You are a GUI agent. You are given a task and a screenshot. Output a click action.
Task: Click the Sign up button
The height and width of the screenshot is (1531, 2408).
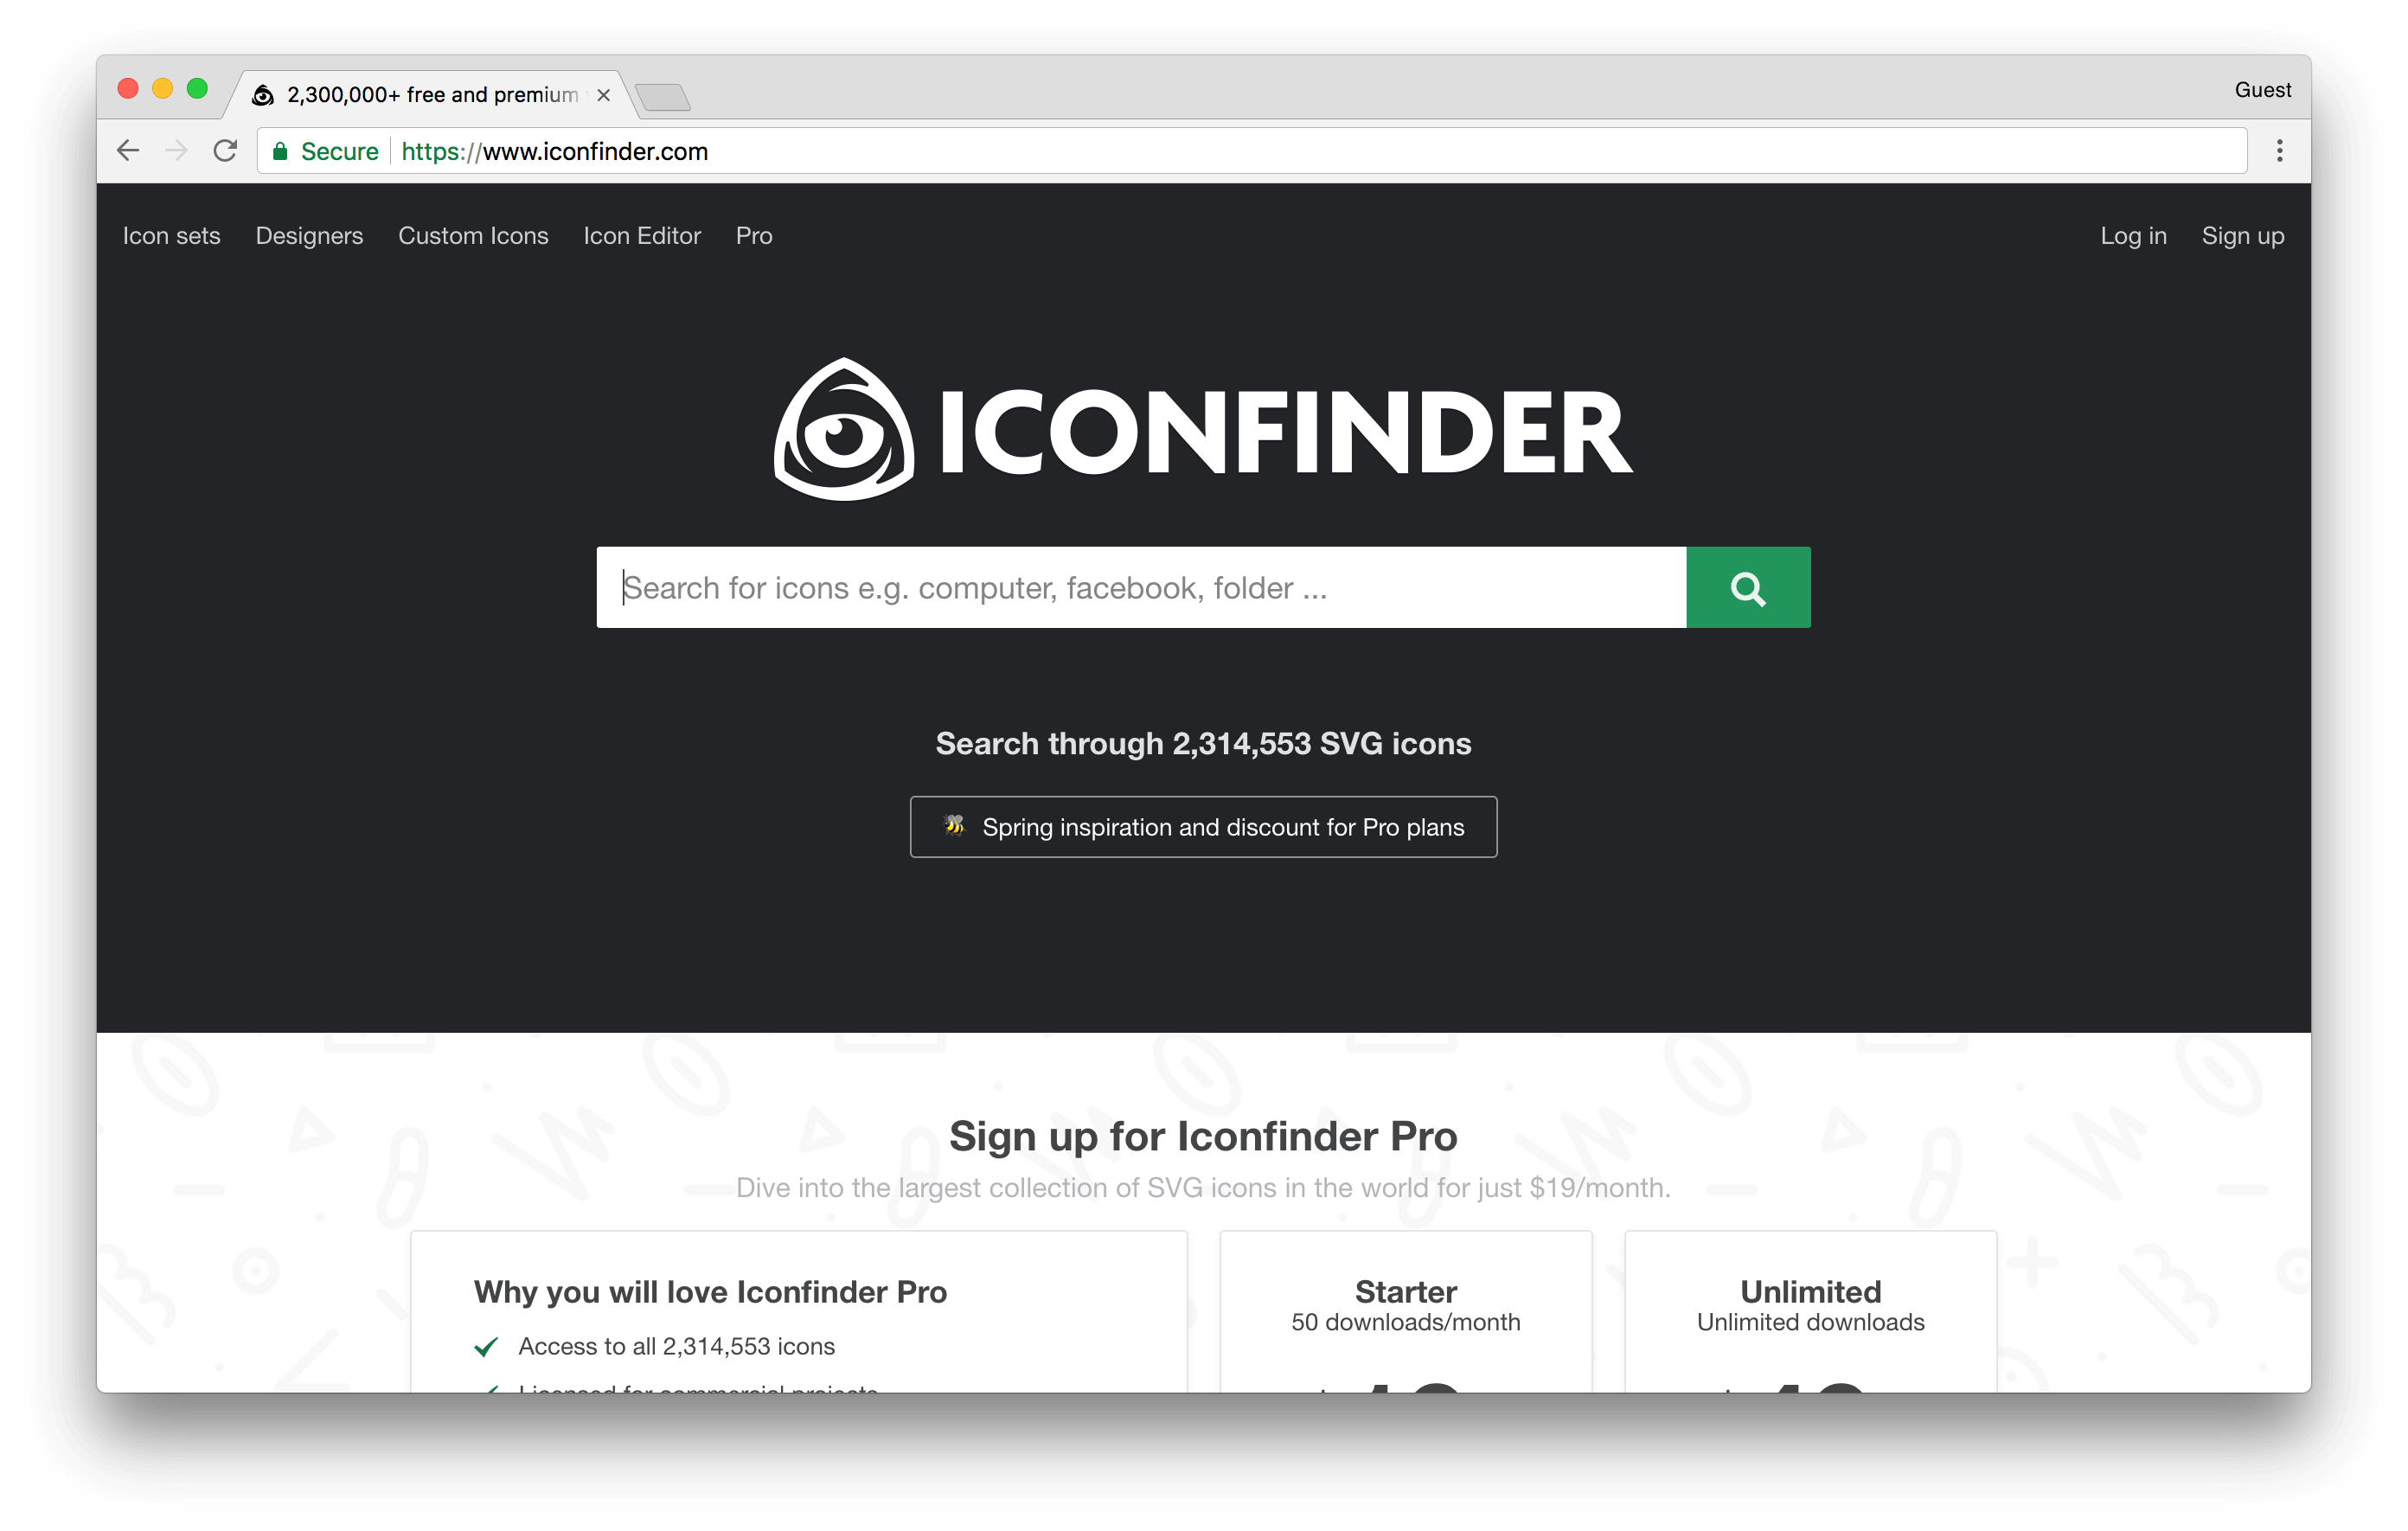tap(2241, 234)
